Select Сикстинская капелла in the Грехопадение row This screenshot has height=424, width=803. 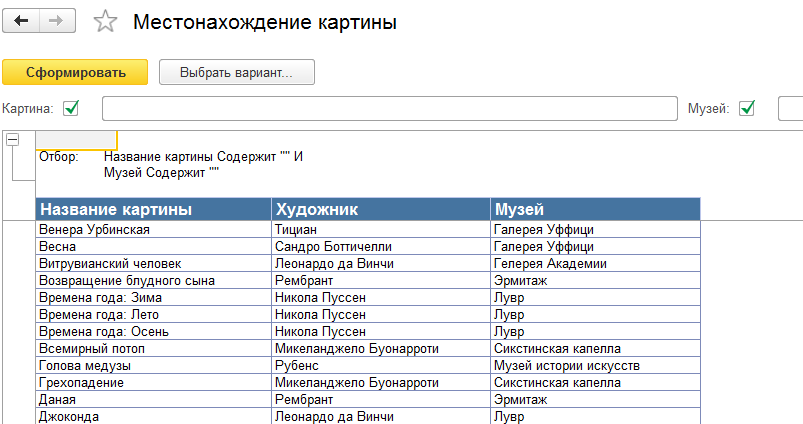(596, 382)
